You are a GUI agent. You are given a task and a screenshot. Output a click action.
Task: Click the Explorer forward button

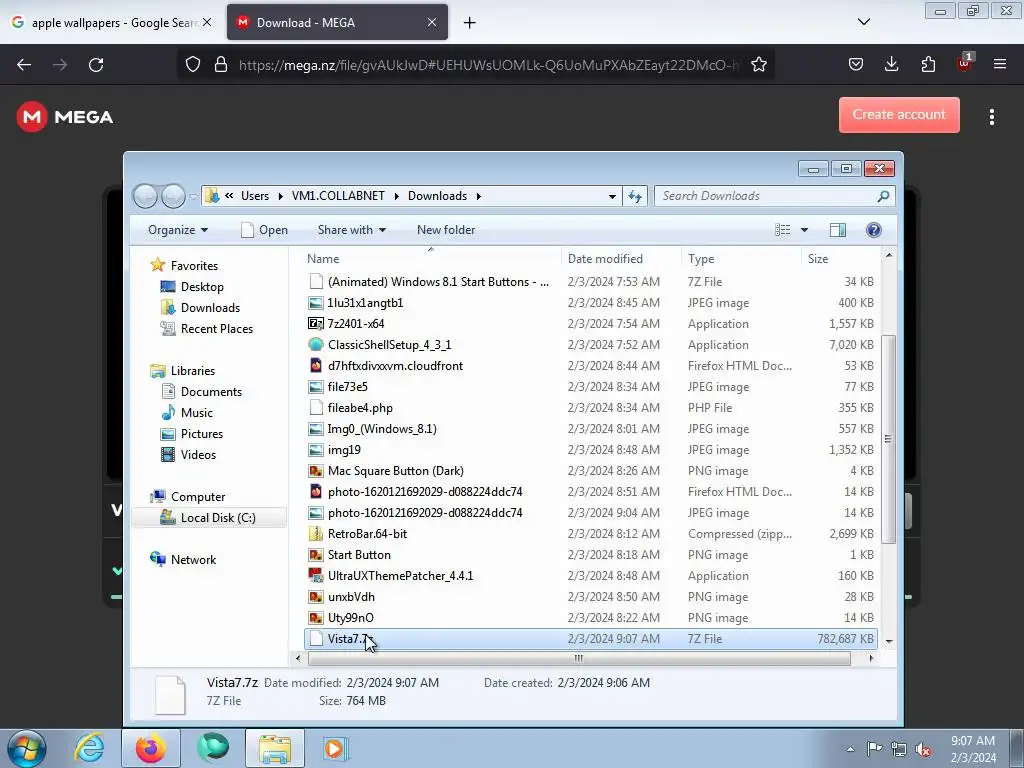click(x=173, y=196)
